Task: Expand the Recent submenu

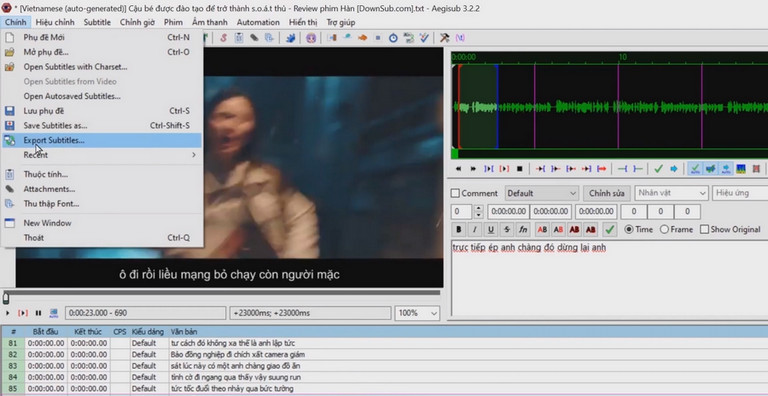Action: coord(102,155)
